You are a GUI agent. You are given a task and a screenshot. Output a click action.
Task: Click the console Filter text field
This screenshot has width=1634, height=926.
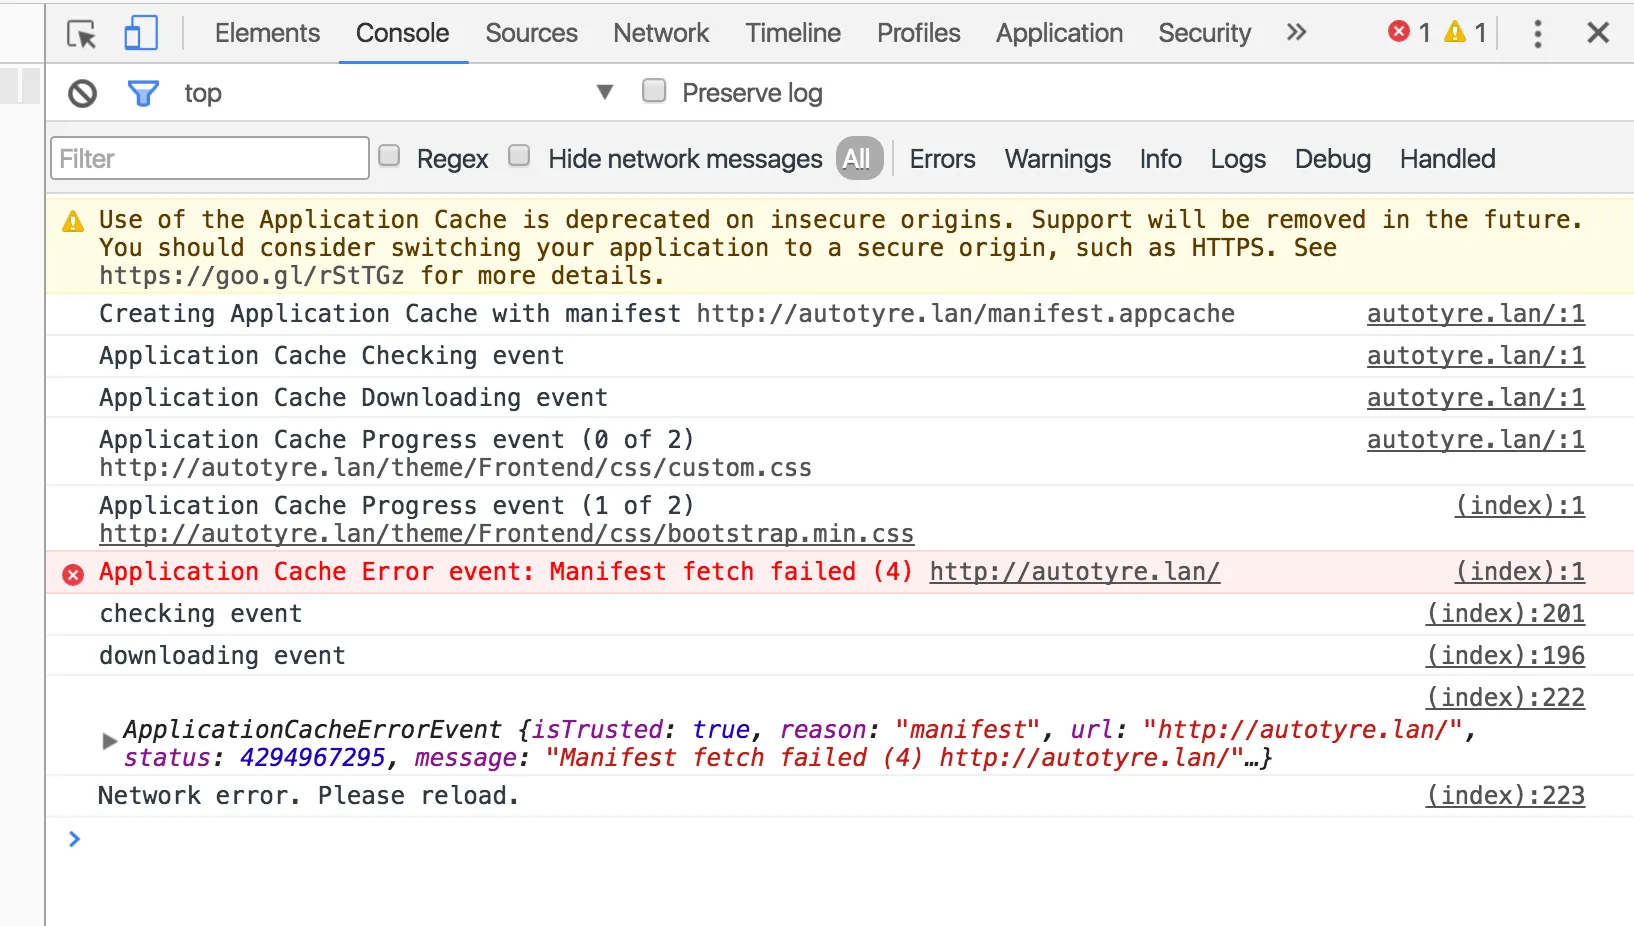(x=210, y=159)
